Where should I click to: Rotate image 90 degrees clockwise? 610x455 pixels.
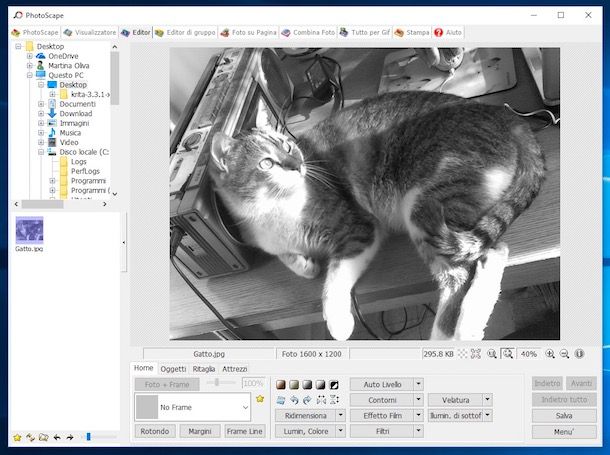307,400
